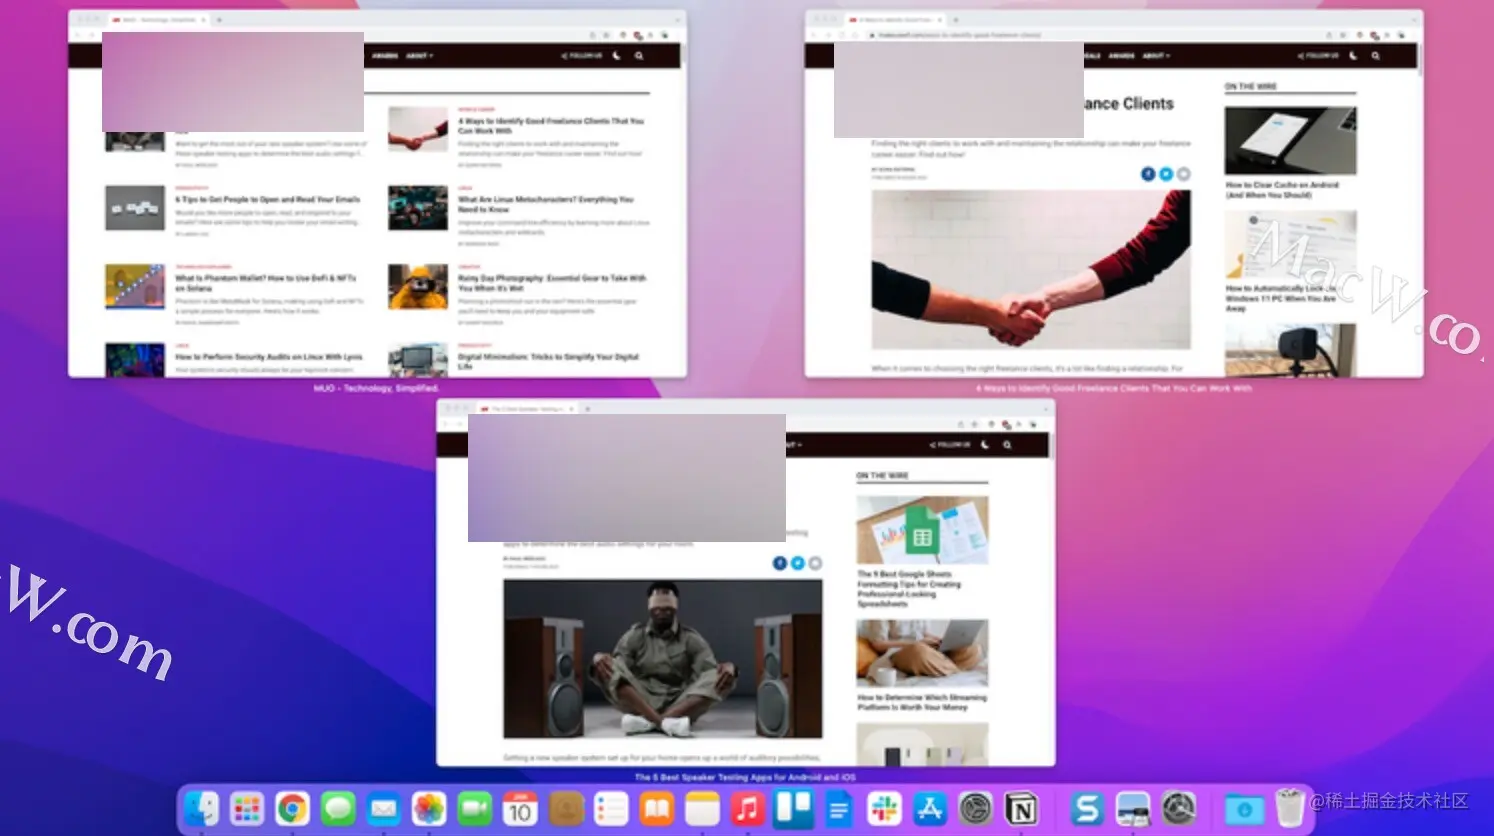Open Calendar showing date 10
The height and width of the screenshot is (836, 1494).
(520, 808)
